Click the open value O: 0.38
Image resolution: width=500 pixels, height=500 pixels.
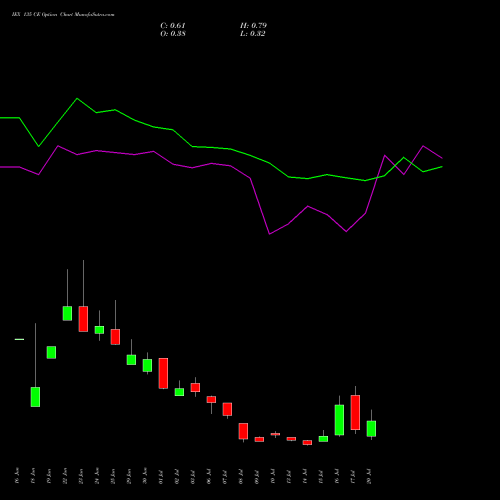coord(173,34)
